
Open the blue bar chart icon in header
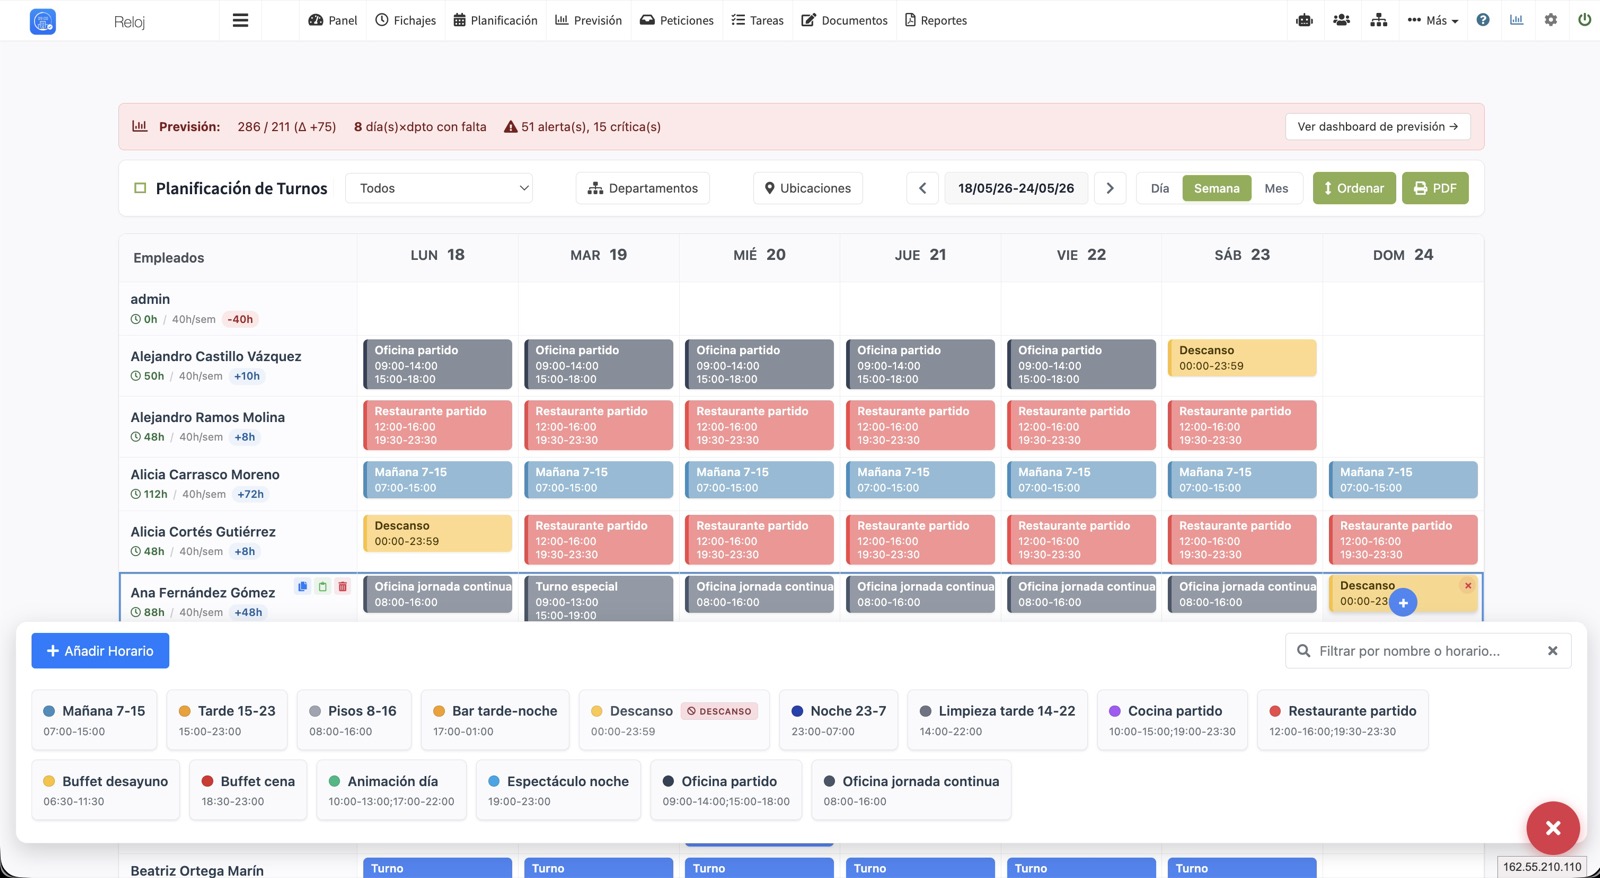pos(1517,20)
